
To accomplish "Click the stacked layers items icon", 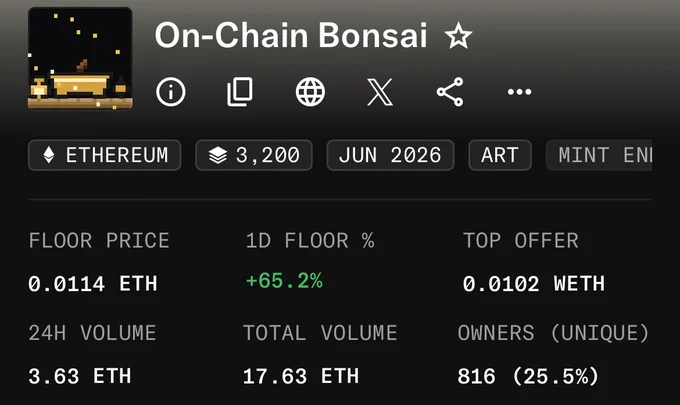I will pyautogui.click(x=218, y=155).
